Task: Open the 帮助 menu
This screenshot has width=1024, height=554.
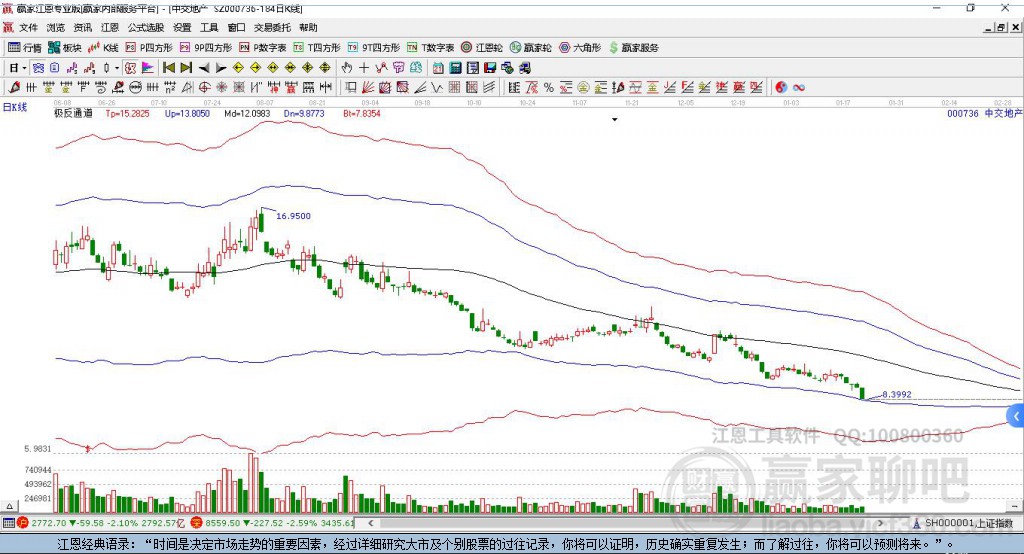Action: (308, 27)
